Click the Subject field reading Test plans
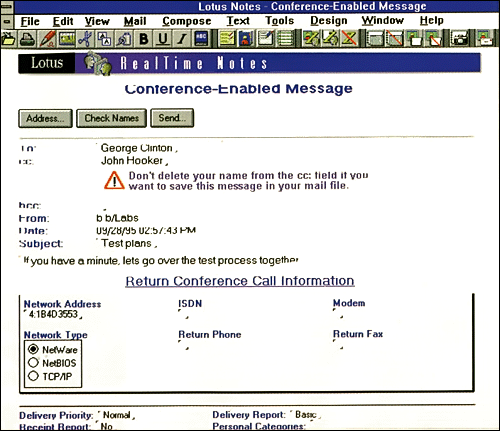 (127, 243)
